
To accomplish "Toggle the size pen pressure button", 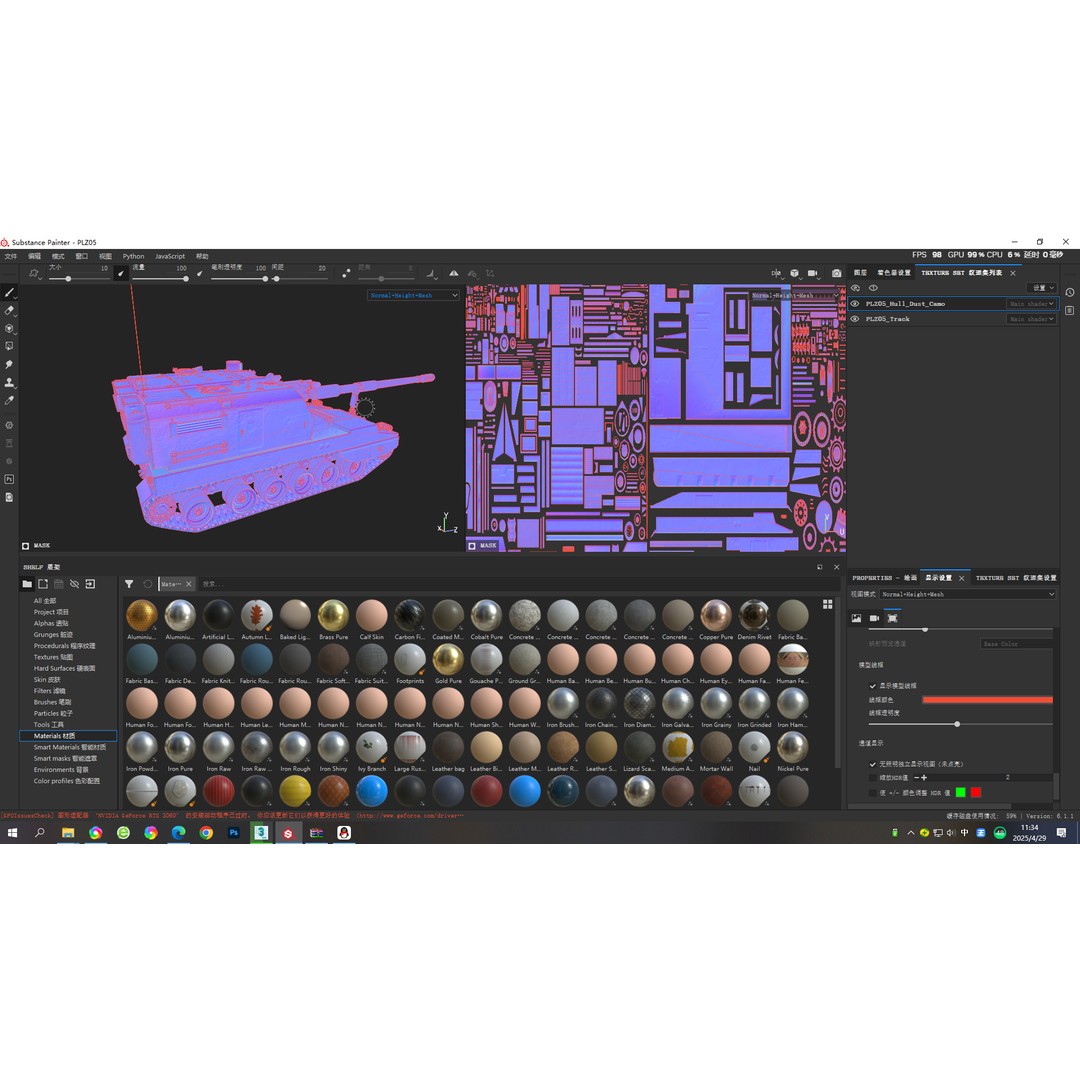I will point(121,273).
